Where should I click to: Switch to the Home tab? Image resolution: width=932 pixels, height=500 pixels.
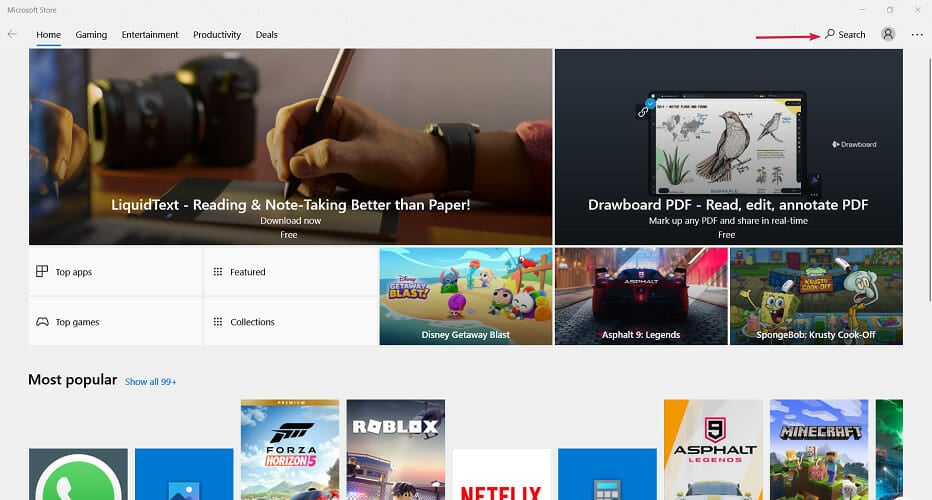pyautogui.click(x=48, y=34)
